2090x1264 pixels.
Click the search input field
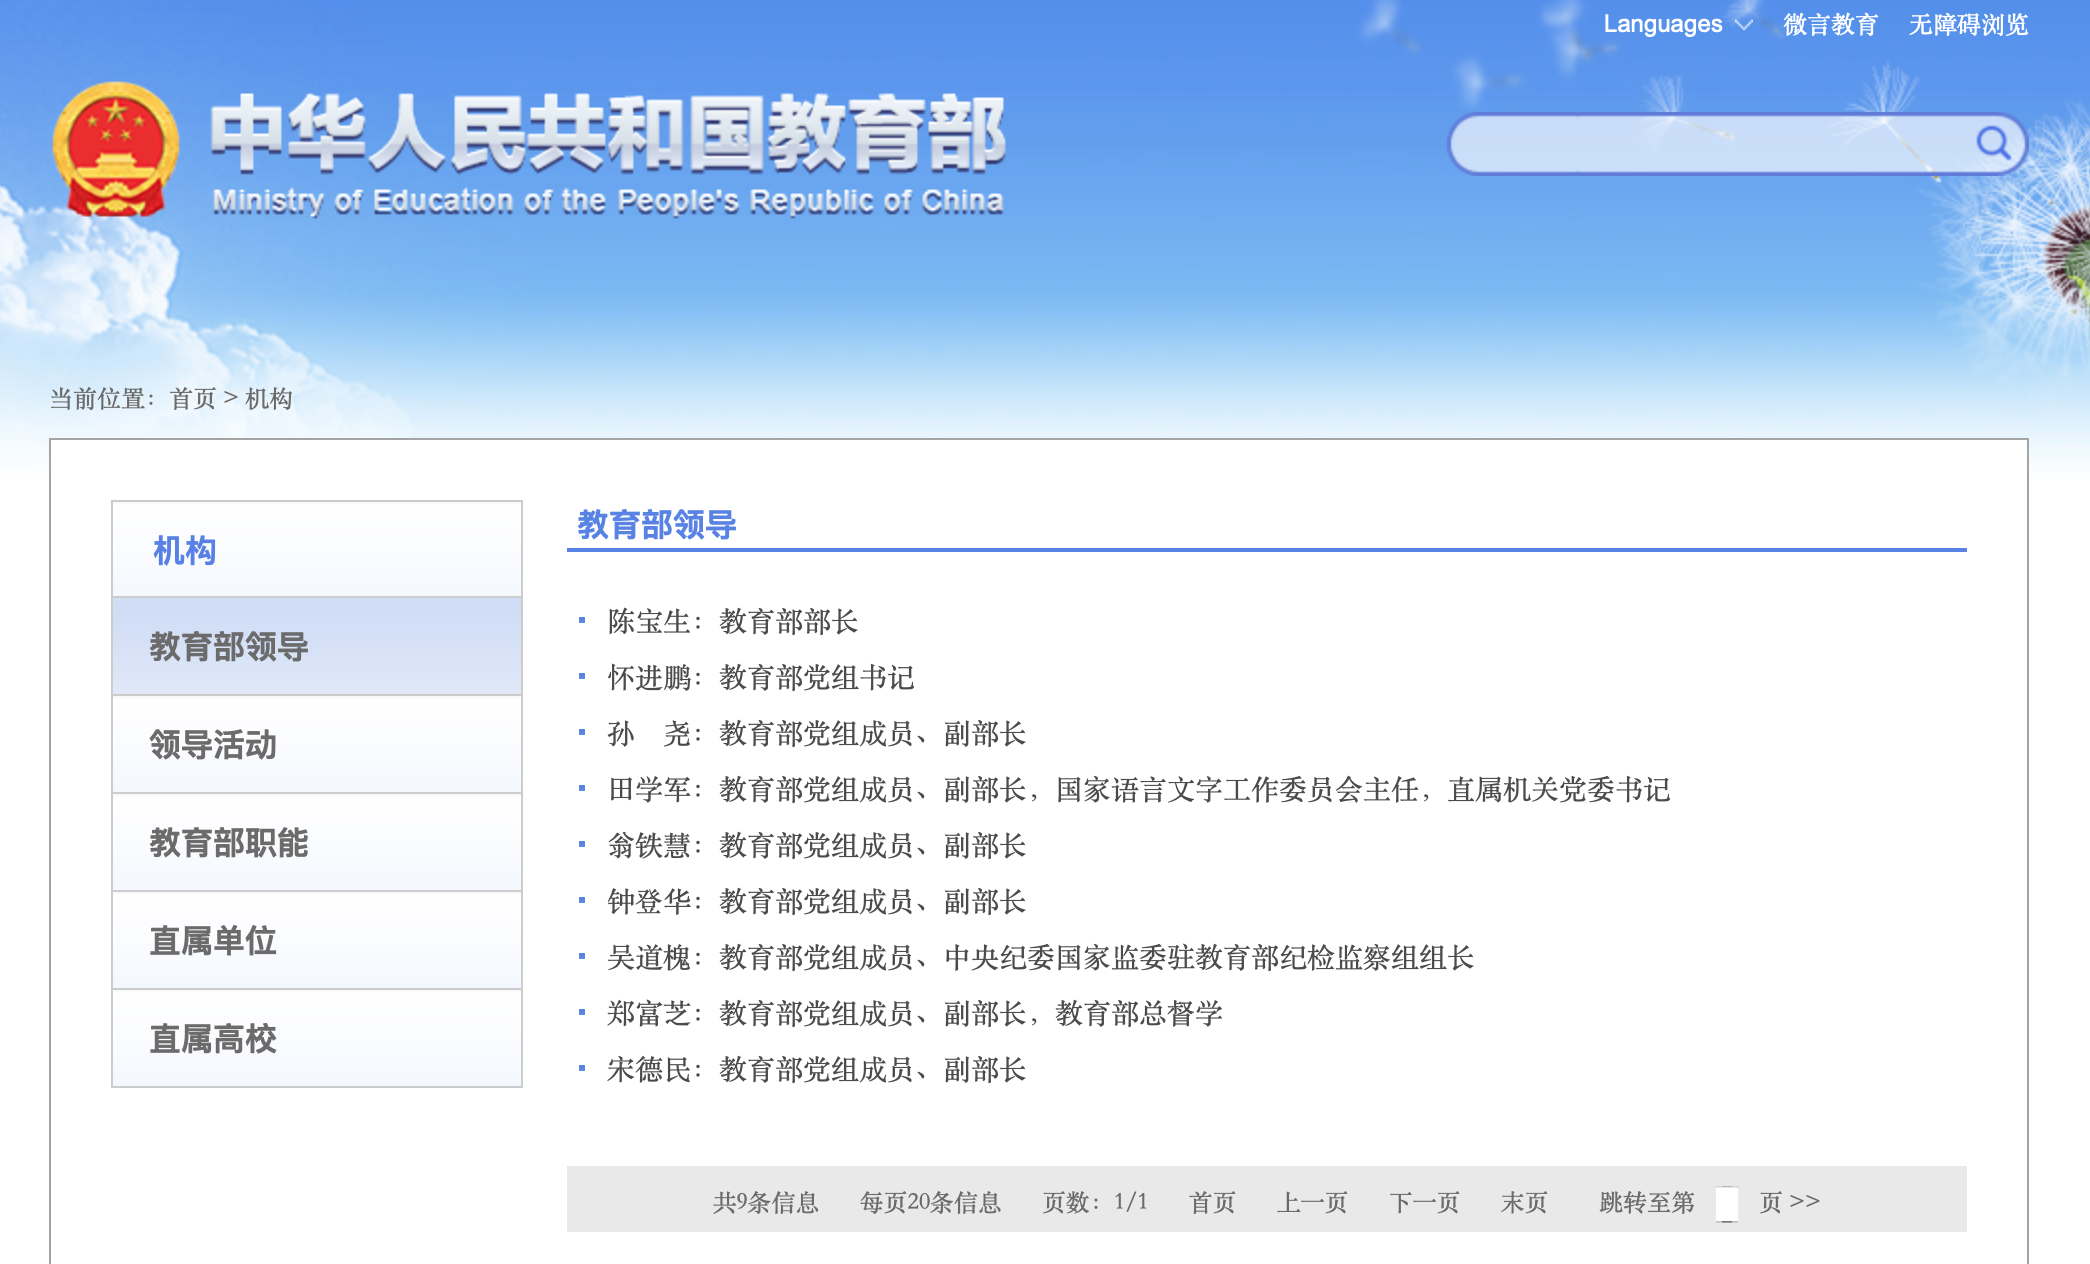pyautogui.click(x=1700, y=144)
